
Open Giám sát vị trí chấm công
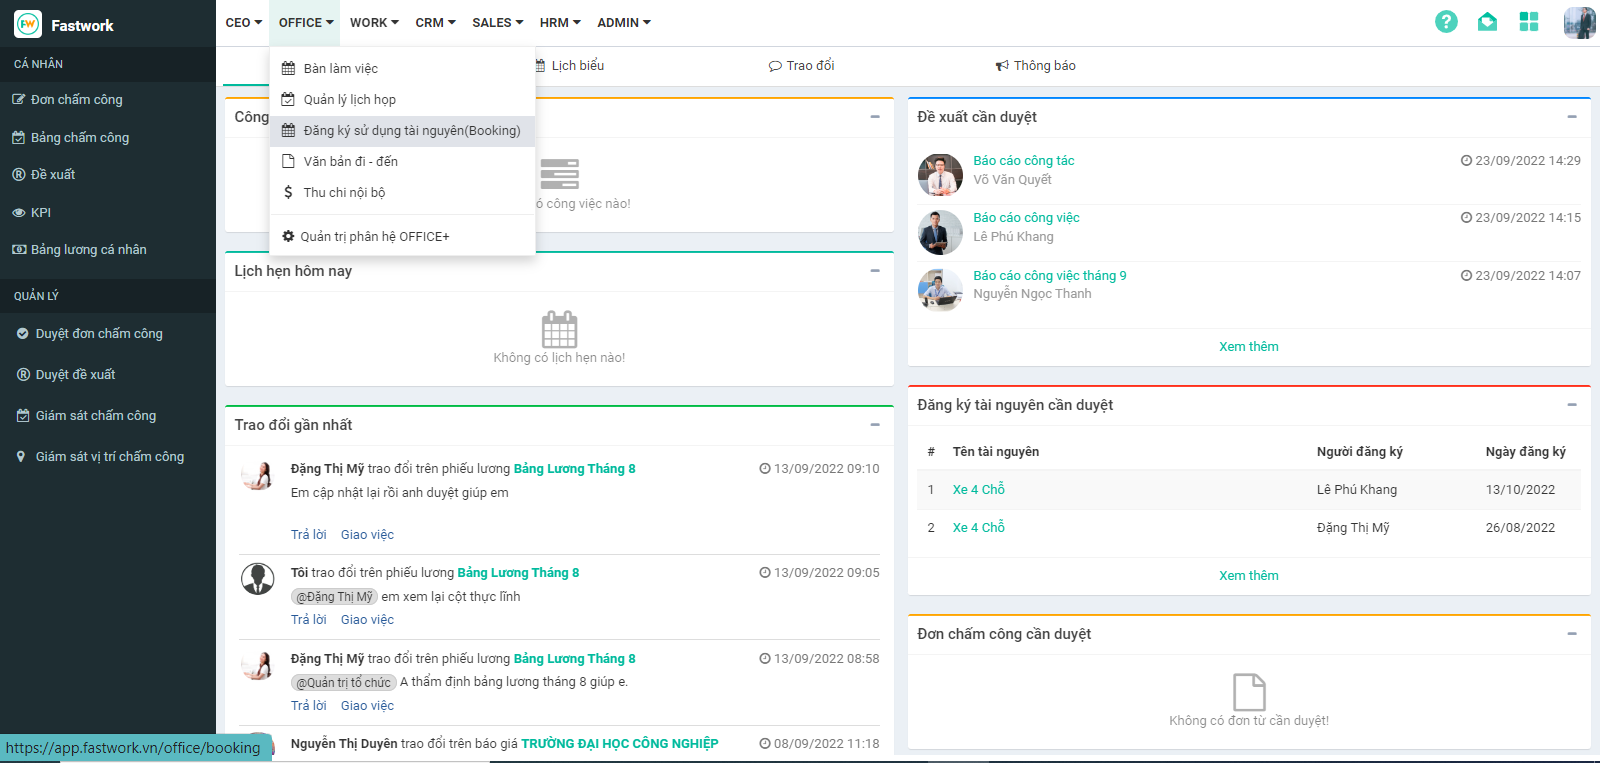[x=109, y=456]
